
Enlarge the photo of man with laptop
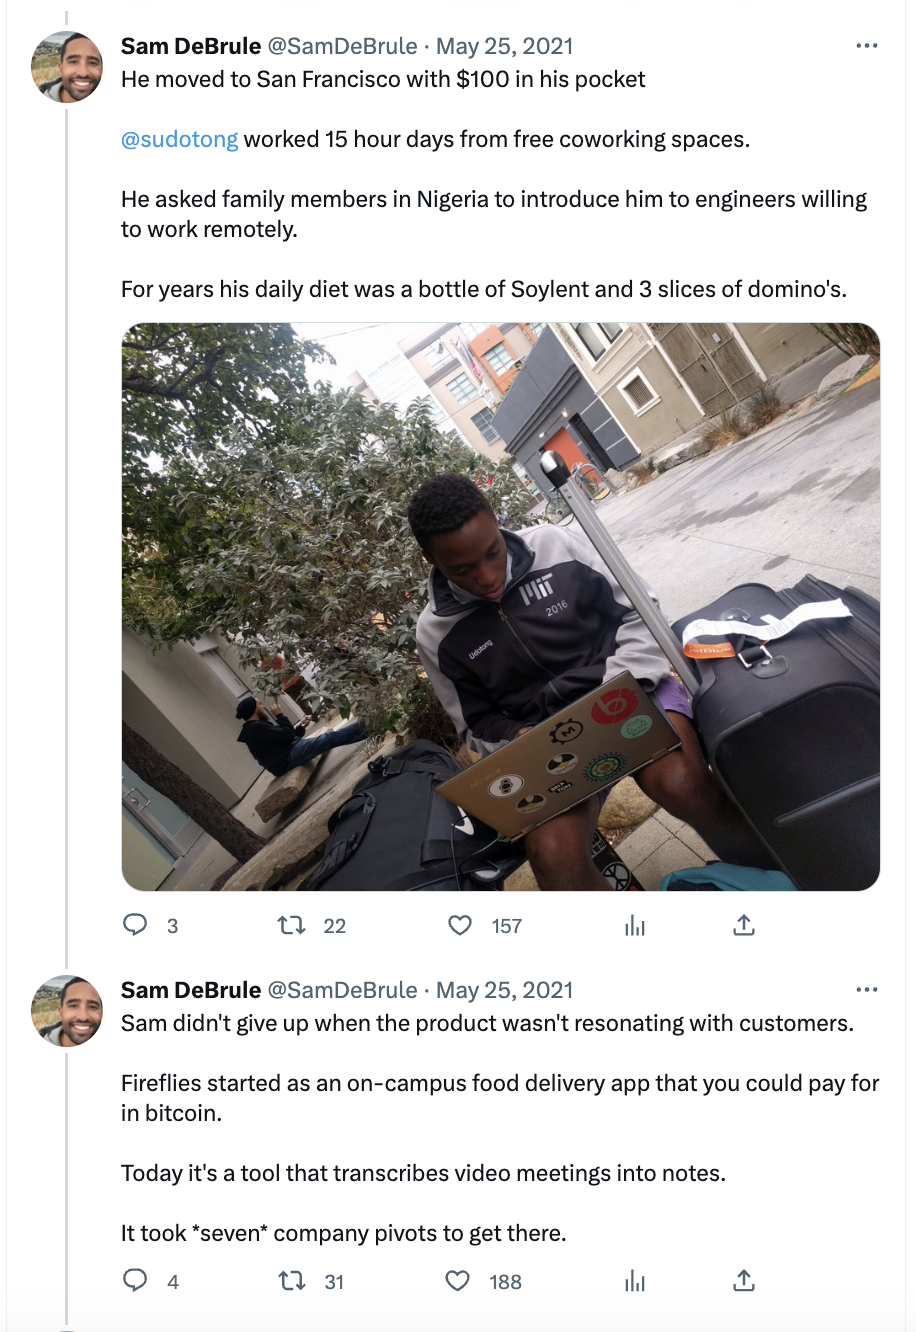tap(500, 606)
